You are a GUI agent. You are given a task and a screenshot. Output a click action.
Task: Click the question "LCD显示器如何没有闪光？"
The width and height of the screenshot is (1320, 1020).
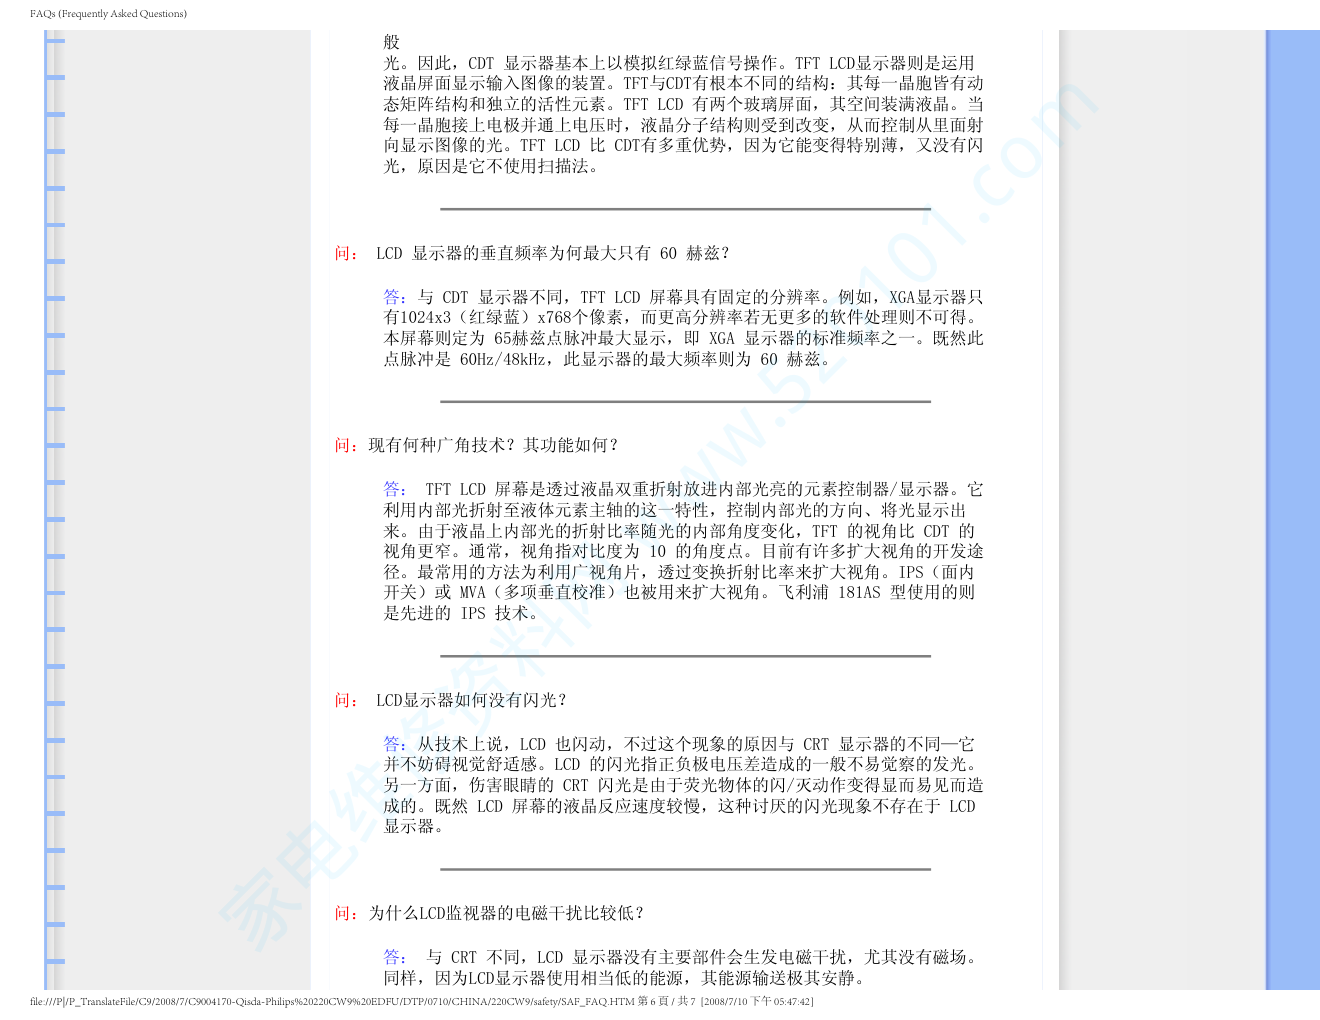(x=471, y=701)
